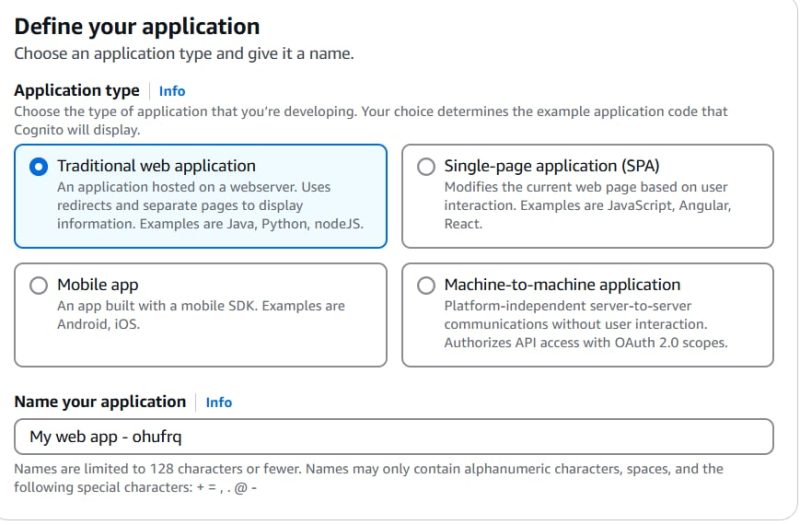The height and width of the screenshot is (525, 800).
Task: Click description 'An application hosted on a webserver'
Action: pos(210,206)
